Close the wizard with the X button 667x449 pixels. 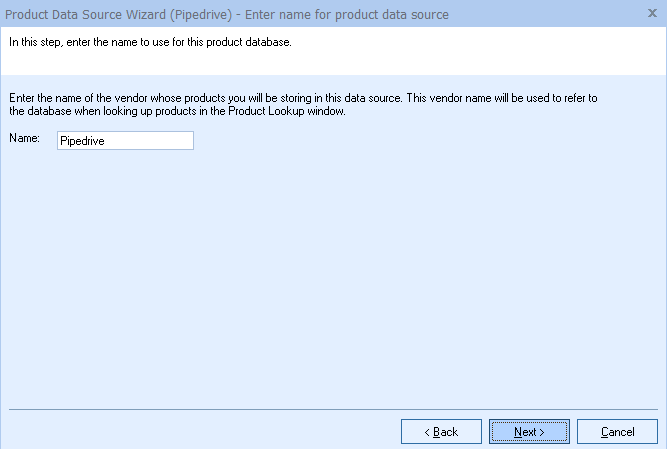652,14
